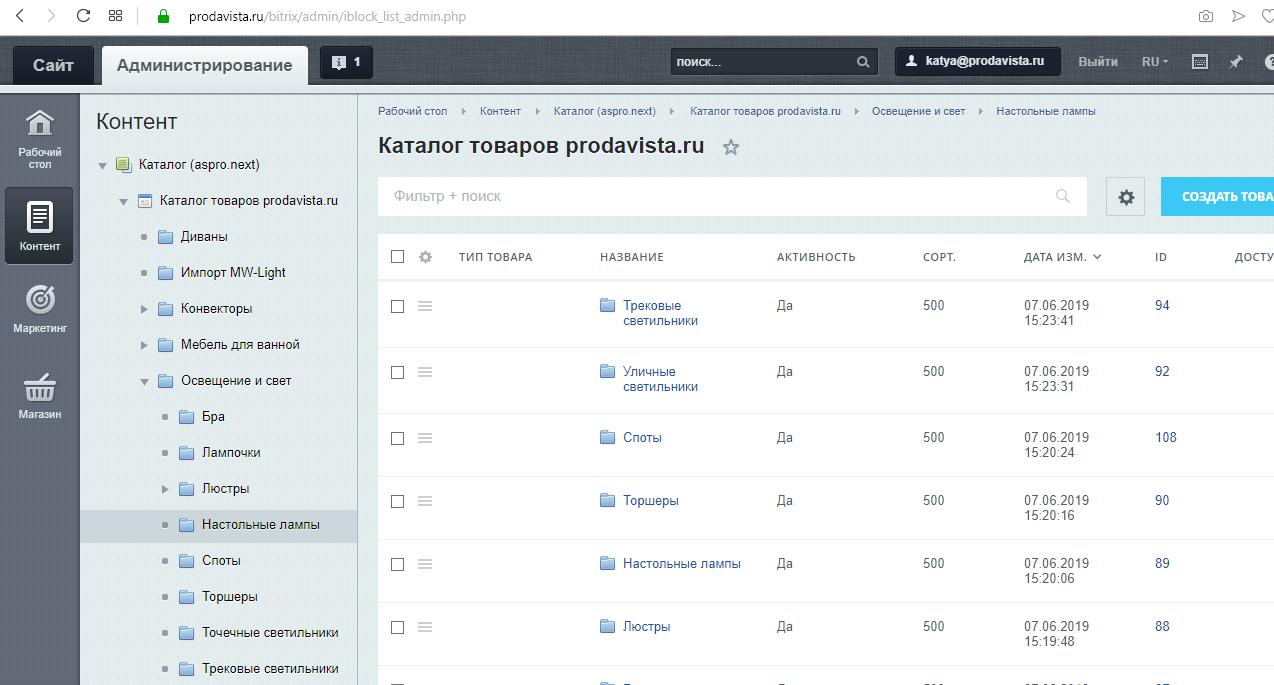Screen dimensions: 1274x685
Task: Collapse the Освещение и свет tree node
Action: tap(144, 381)
